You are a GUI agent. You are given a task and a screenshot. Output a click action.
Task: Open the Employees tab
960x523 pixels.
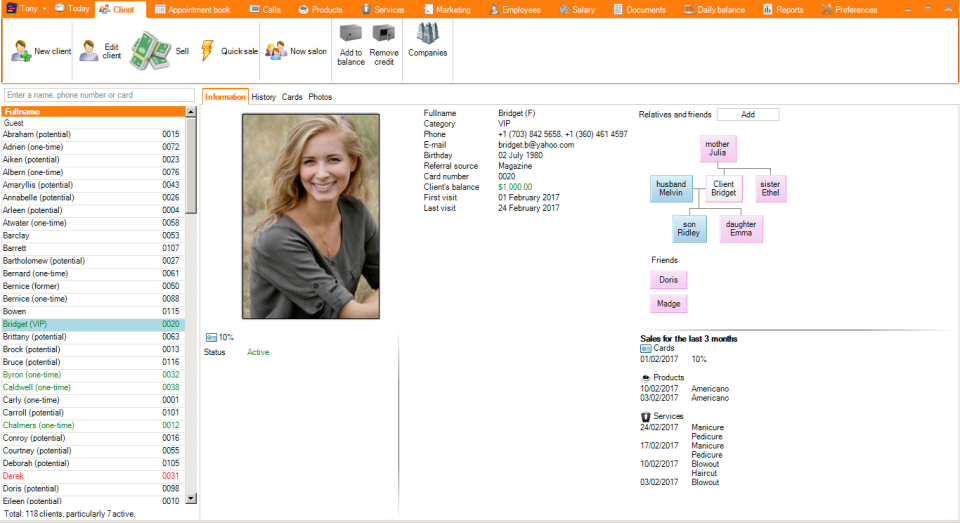[x=514, y=10]
